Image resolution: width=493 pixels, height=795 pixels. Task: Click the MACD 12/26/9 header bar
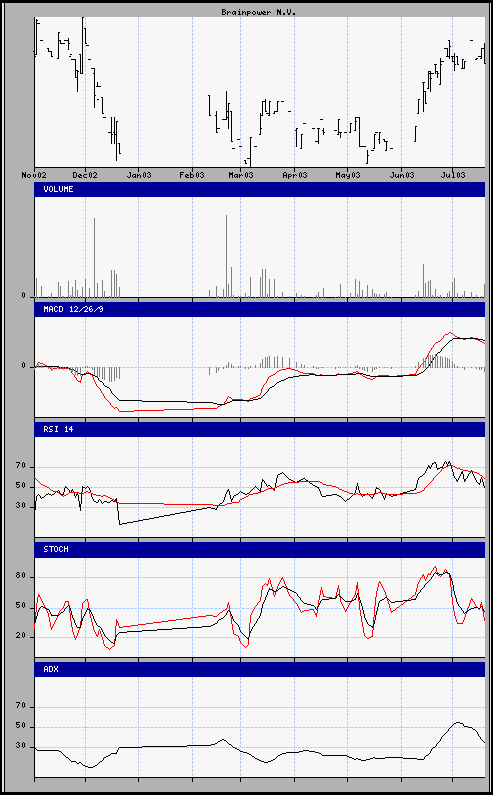coord(260,309)
